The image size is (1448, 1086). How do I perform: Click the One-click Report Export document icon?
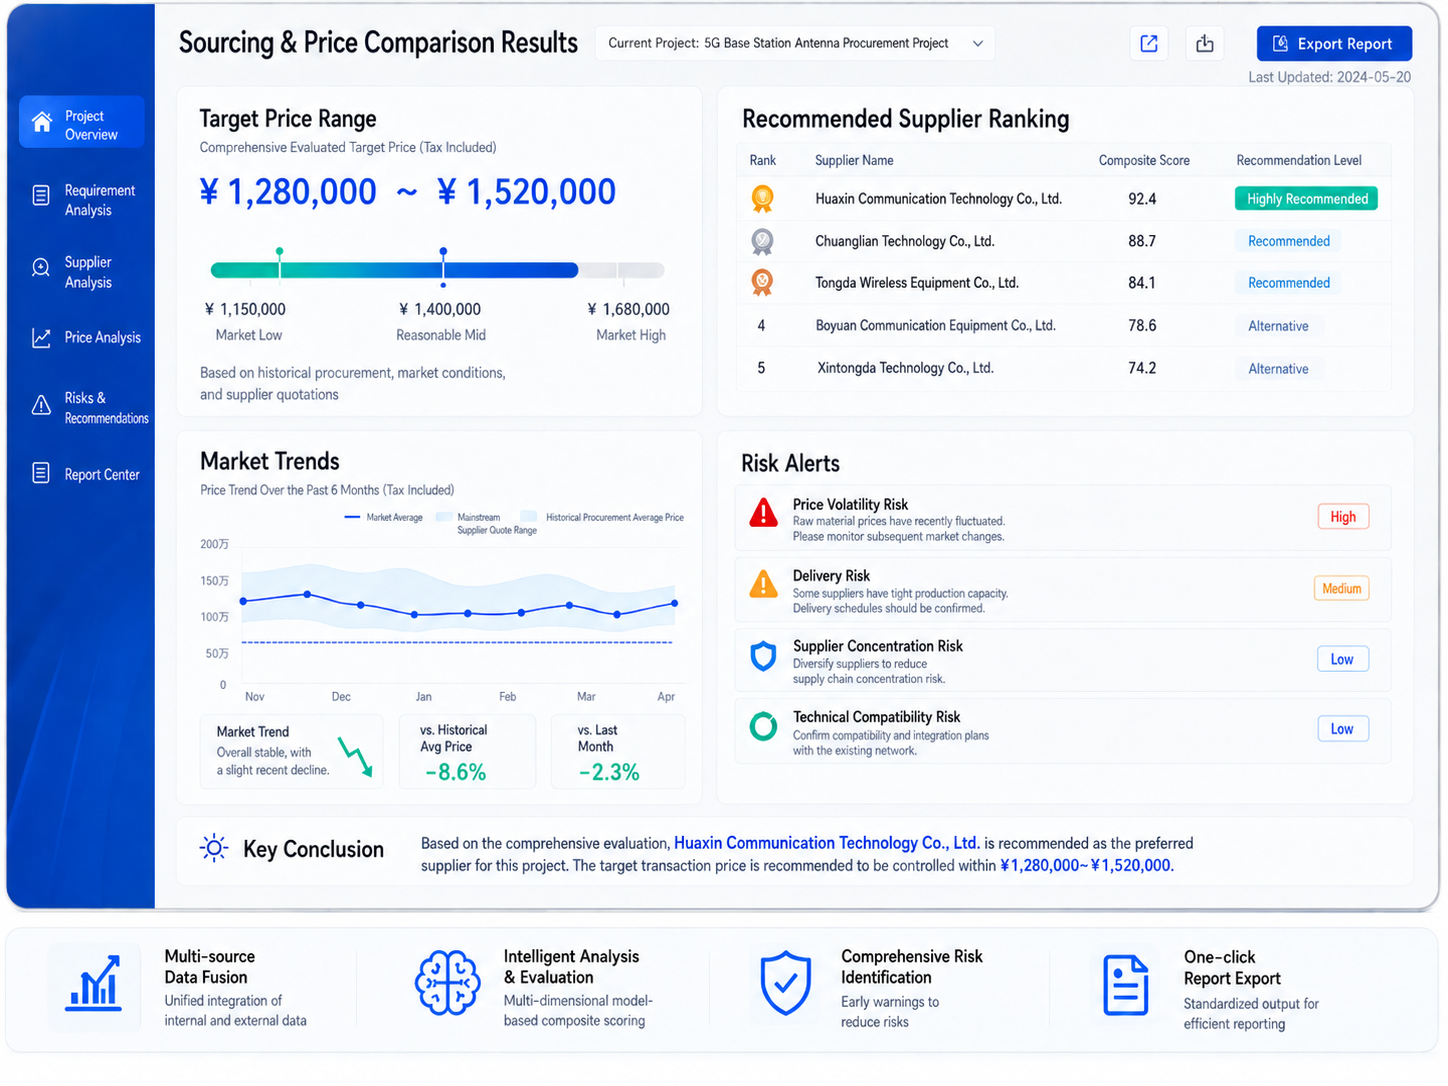point(1126,986)
